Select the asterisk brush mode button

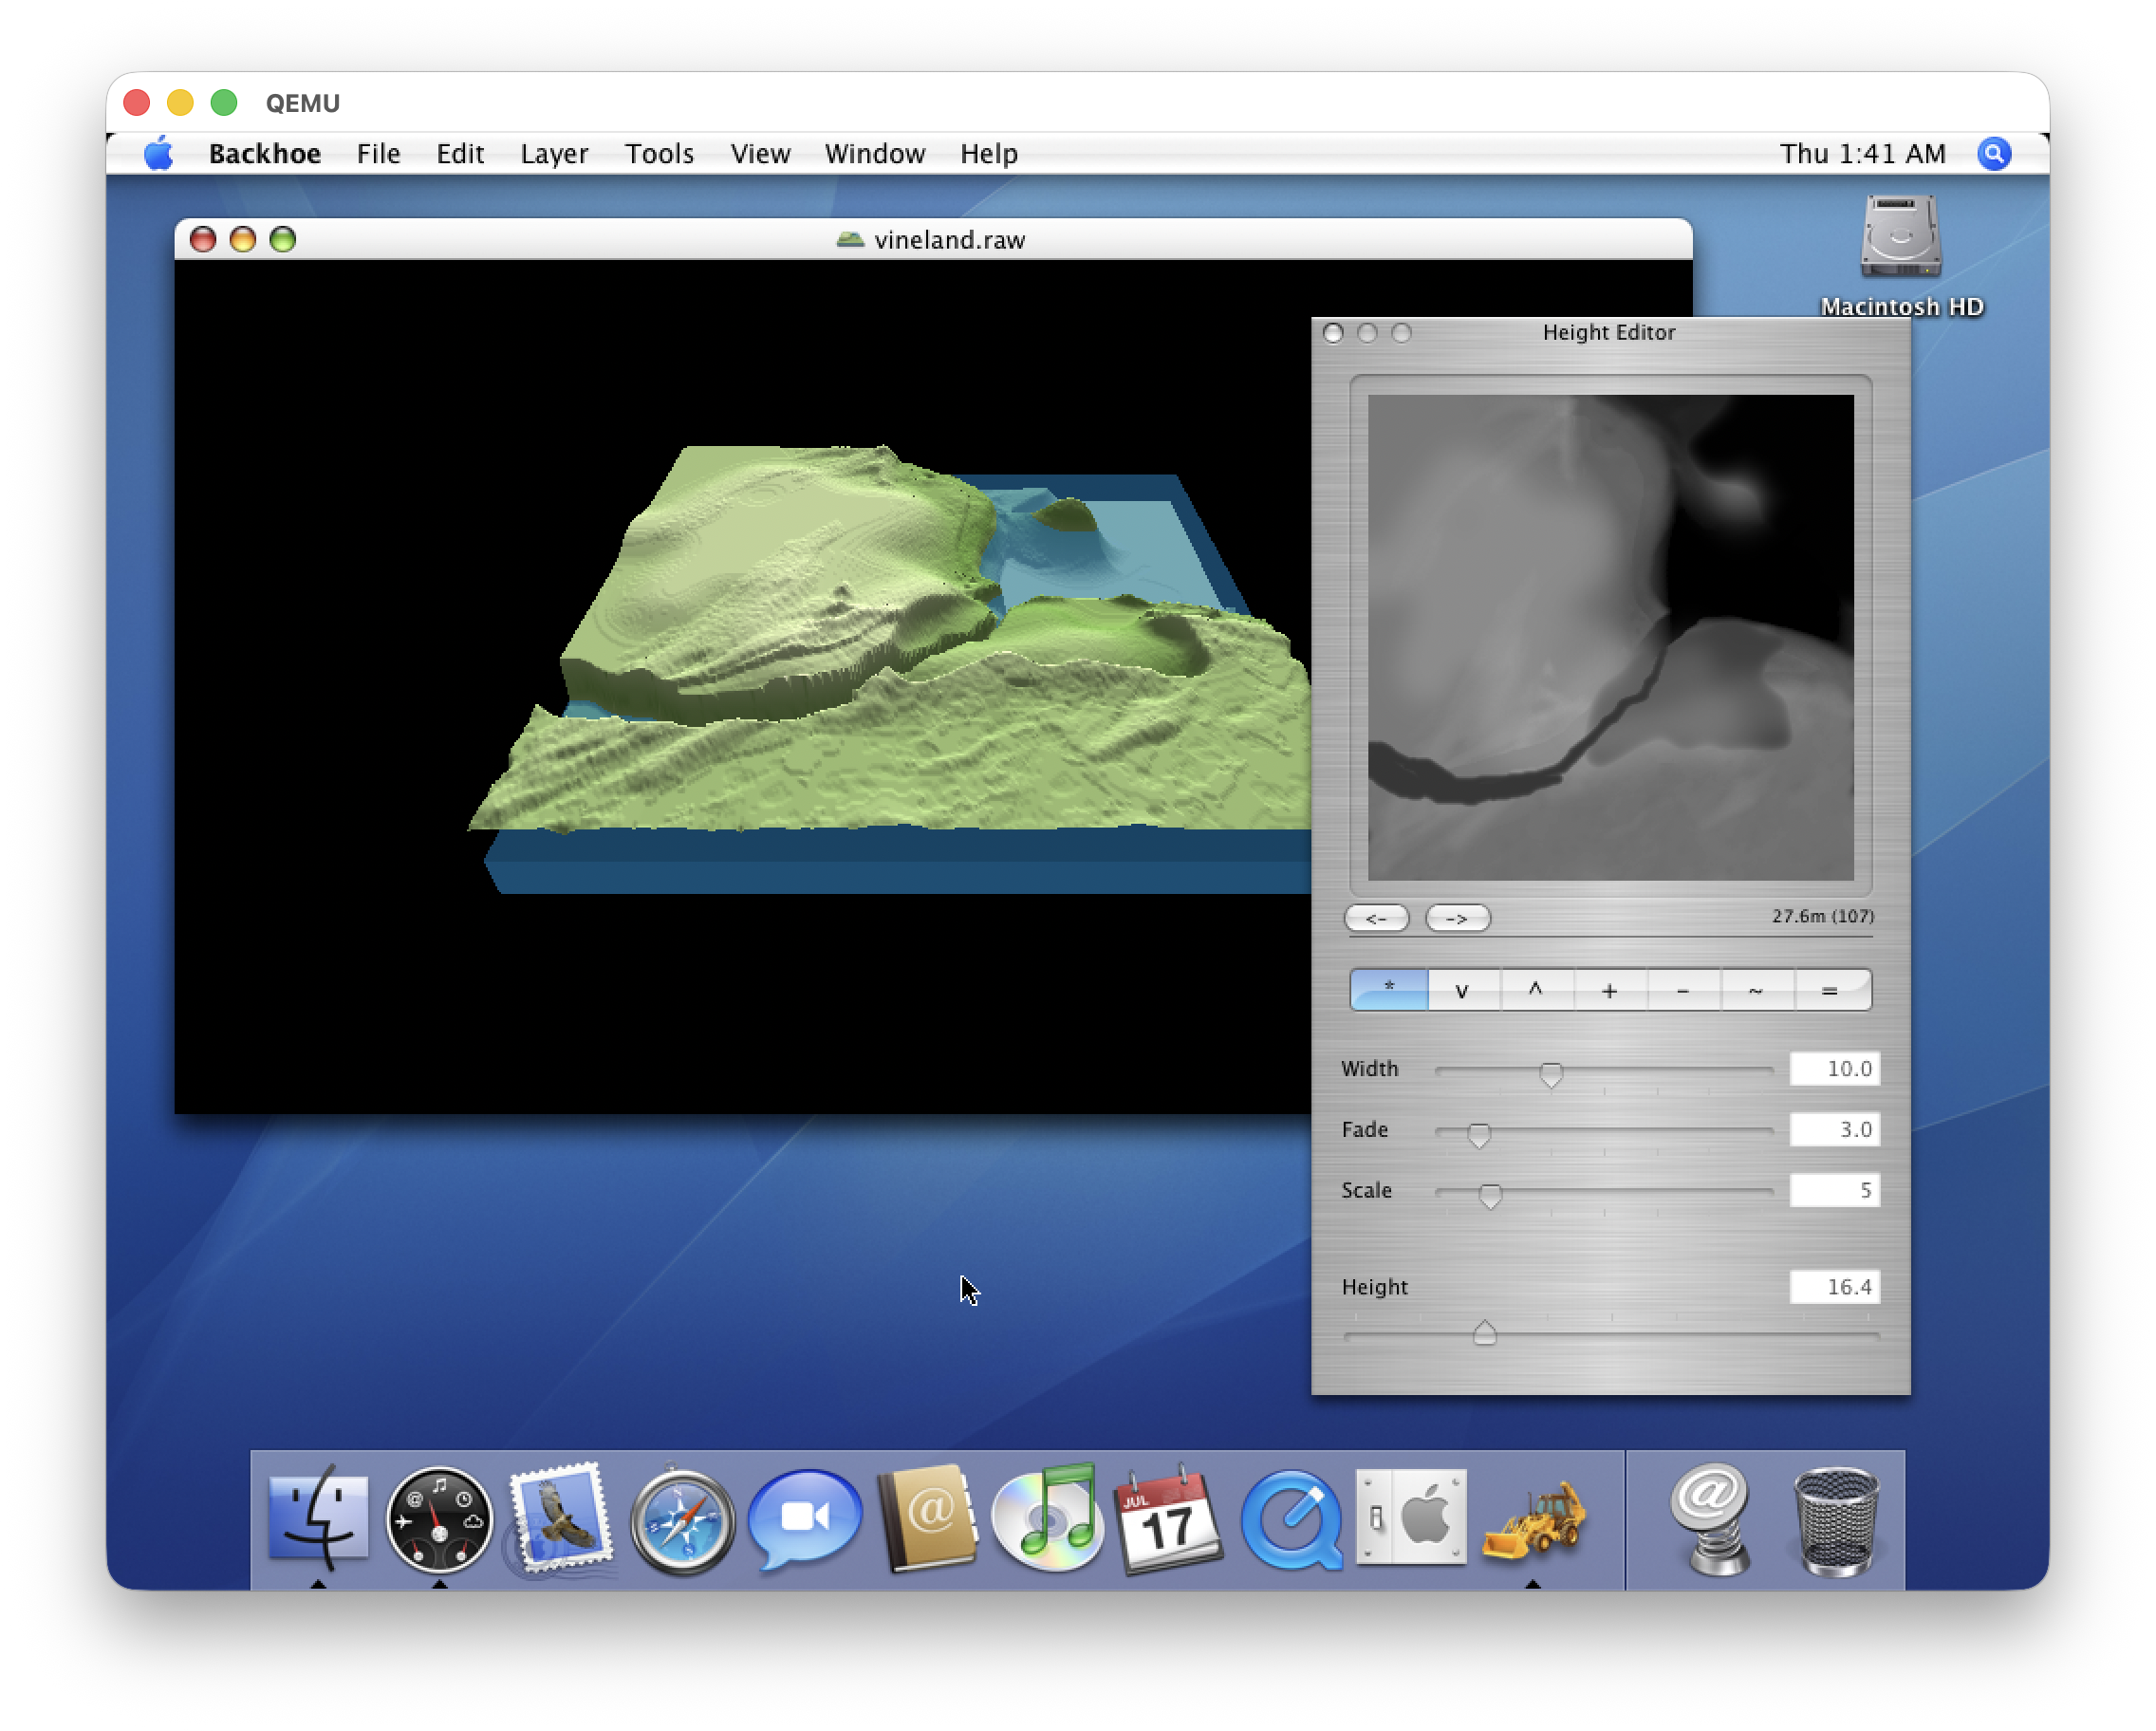click(x=1388, y=989)
